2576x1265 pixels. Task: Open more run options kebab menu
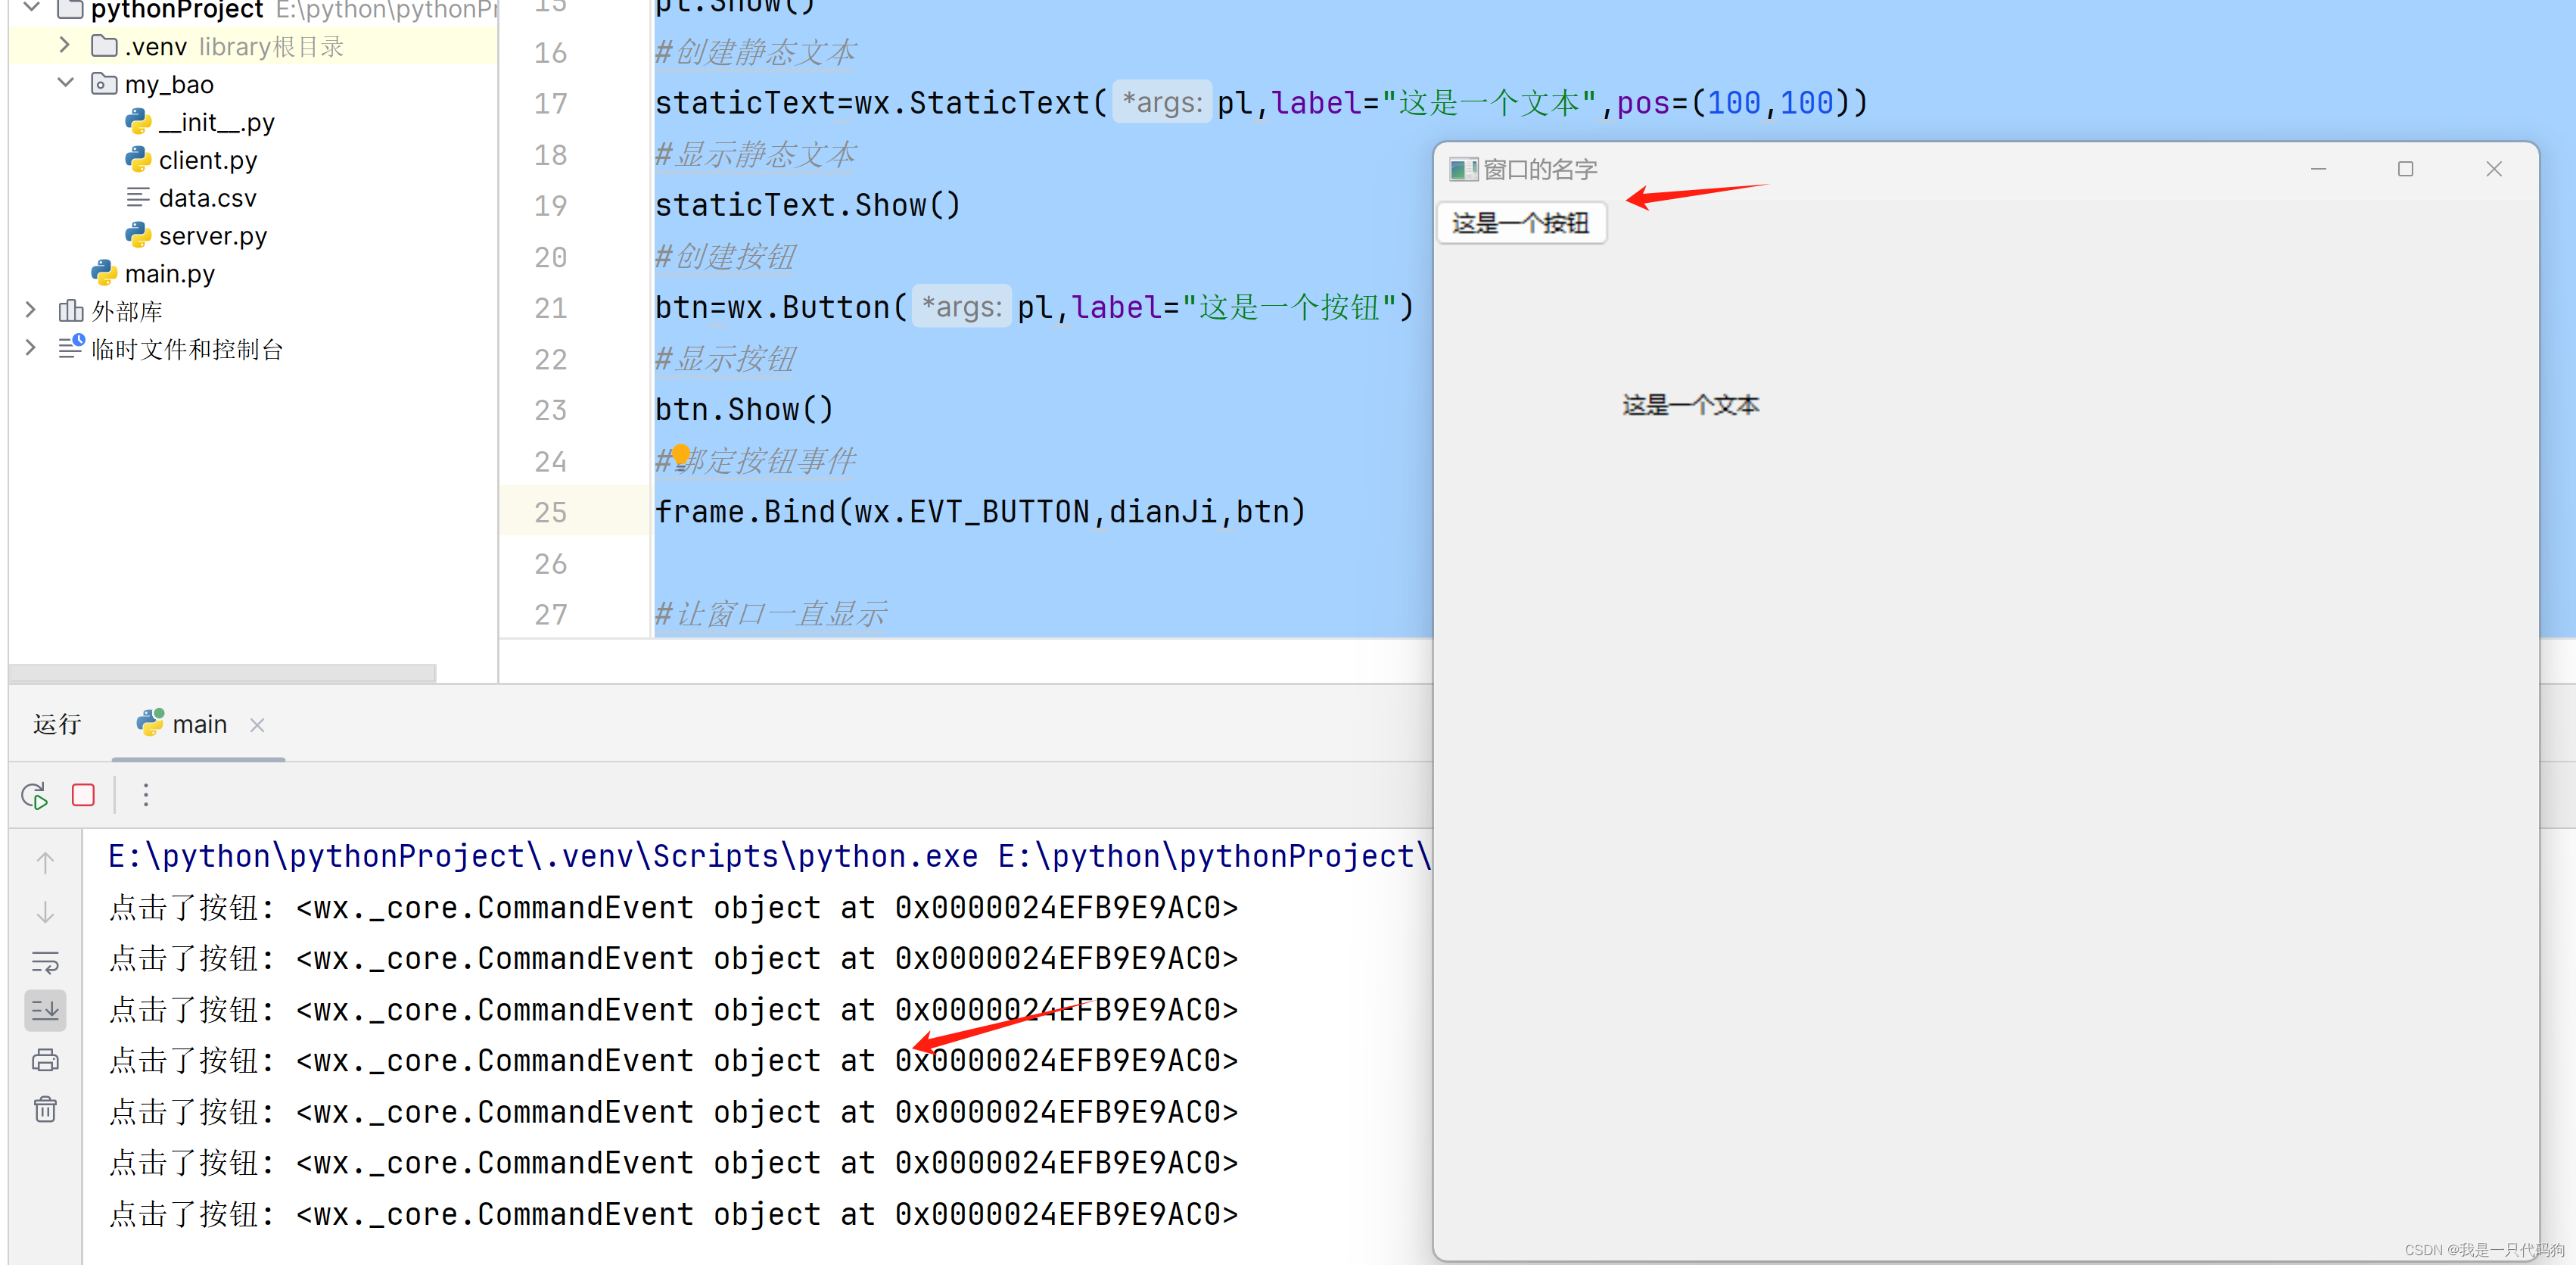coord(146,794)
